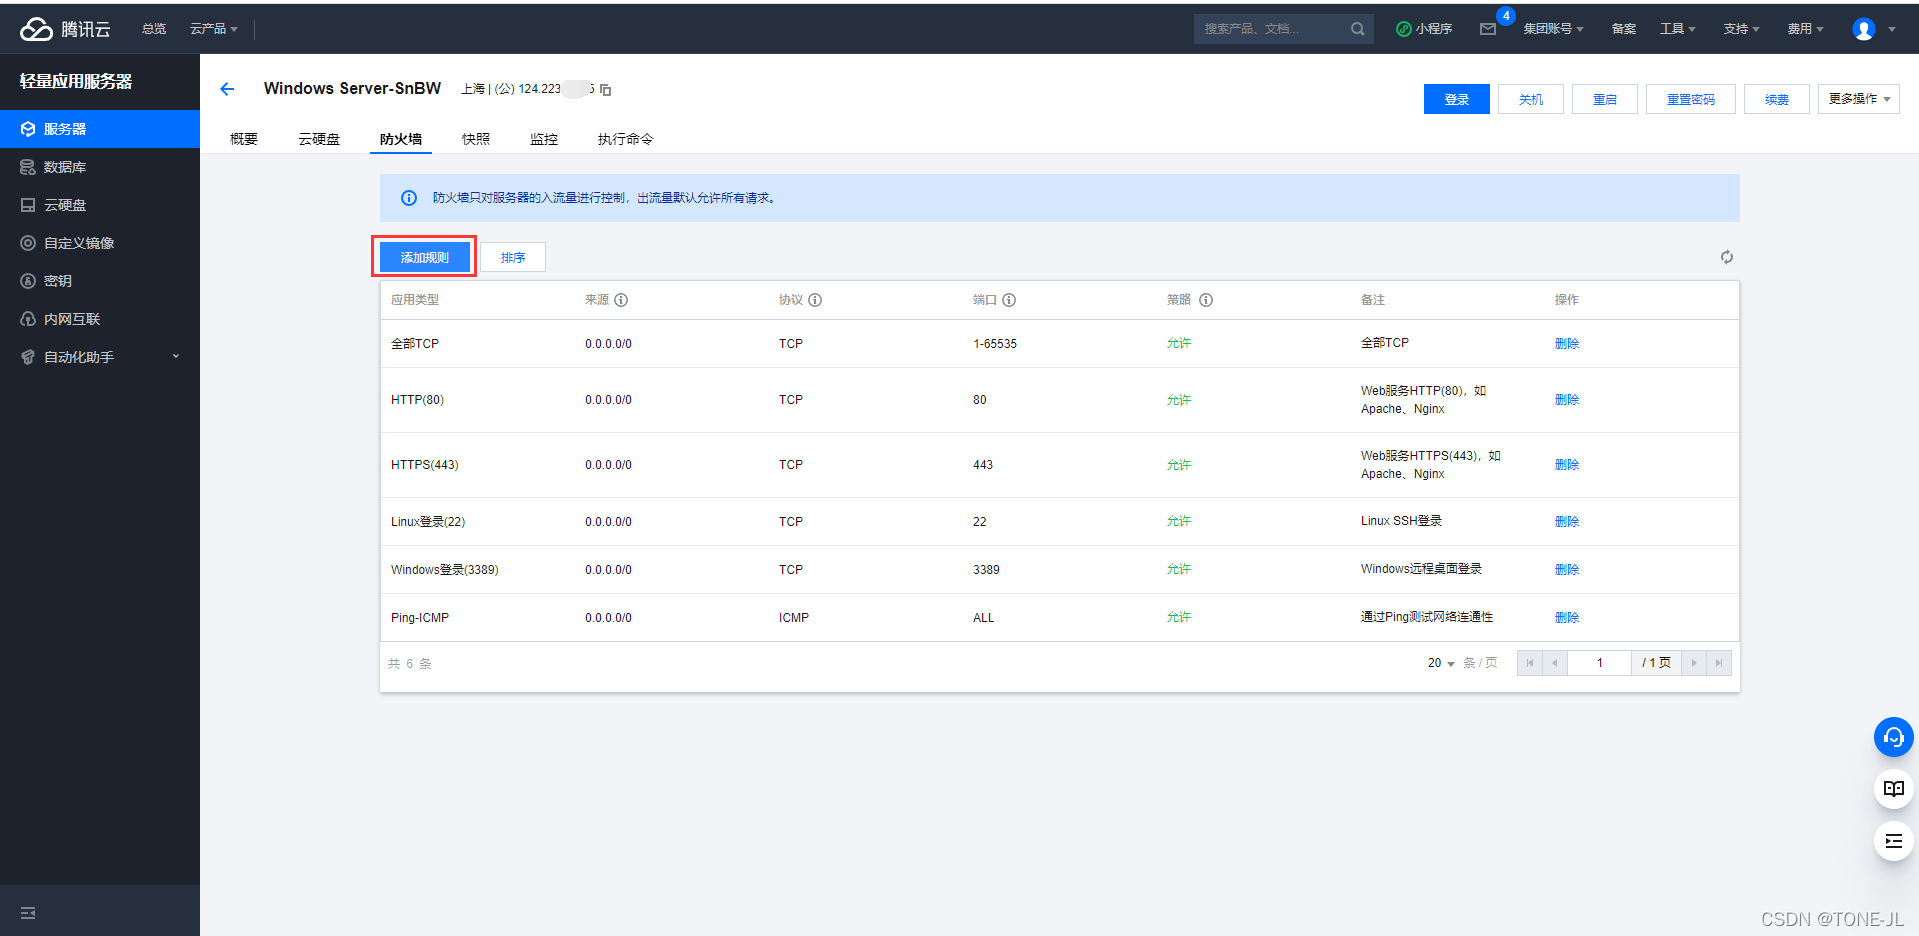Switch to the 执行命令 tab
The image size is (1919, 936).
coord(626,139)
